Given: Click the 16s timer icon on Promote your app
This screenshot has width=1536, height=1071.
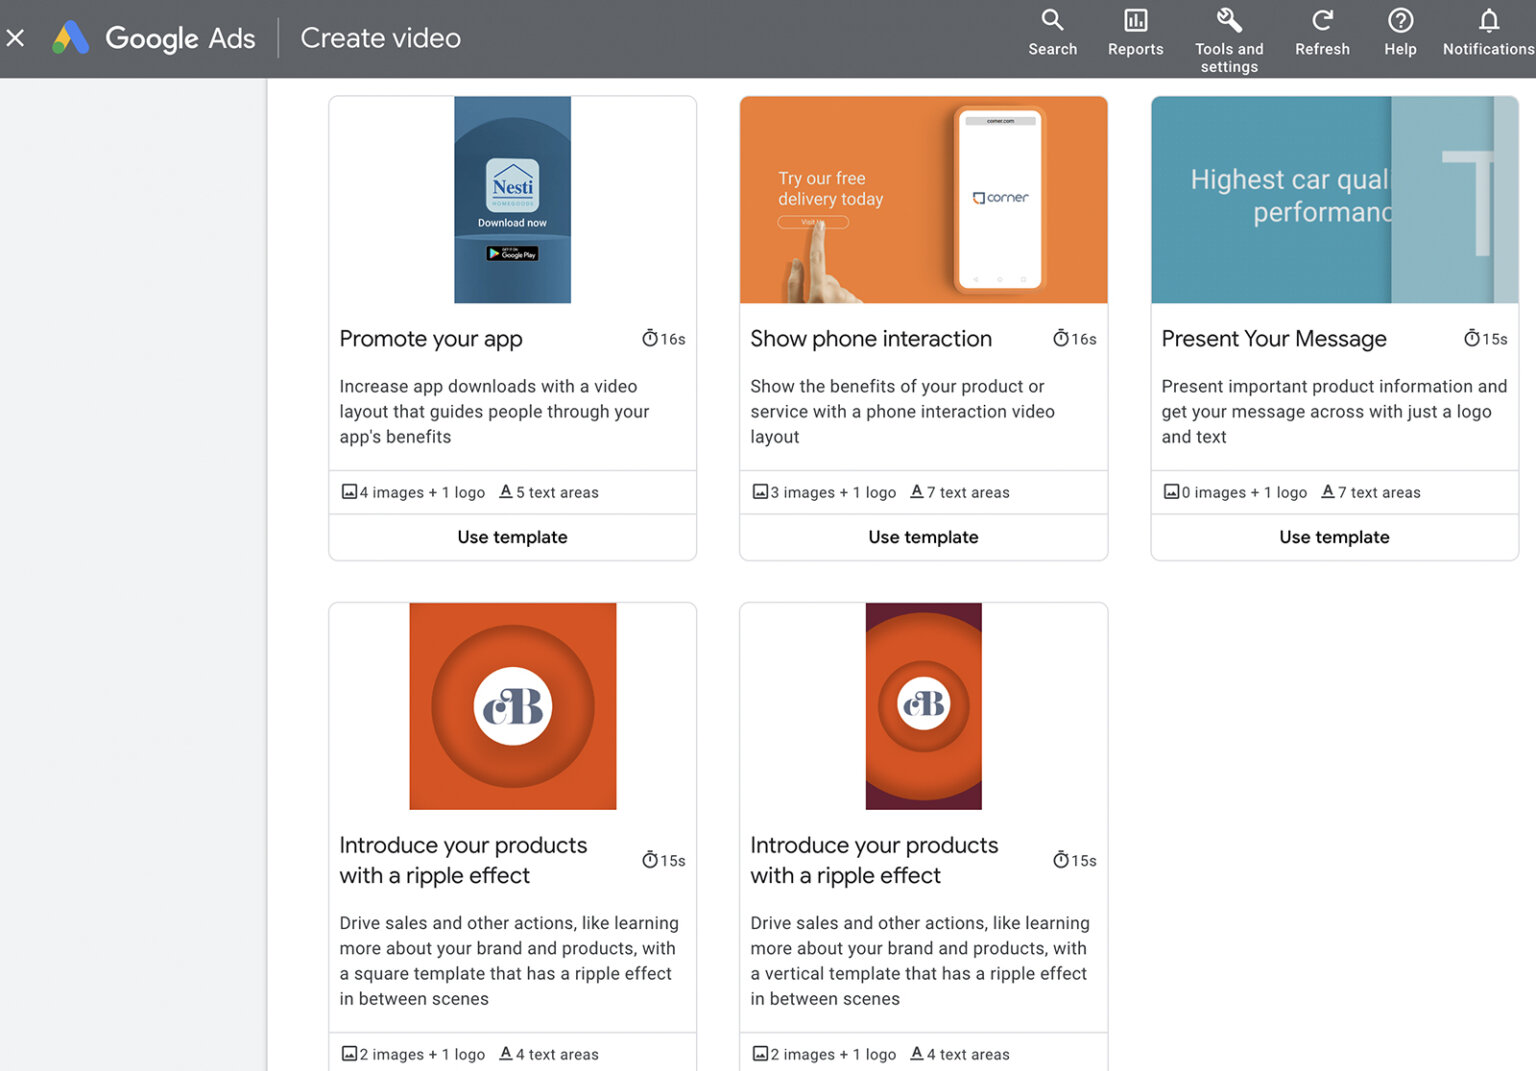Looking at the screenshot, I should [650, 339].
